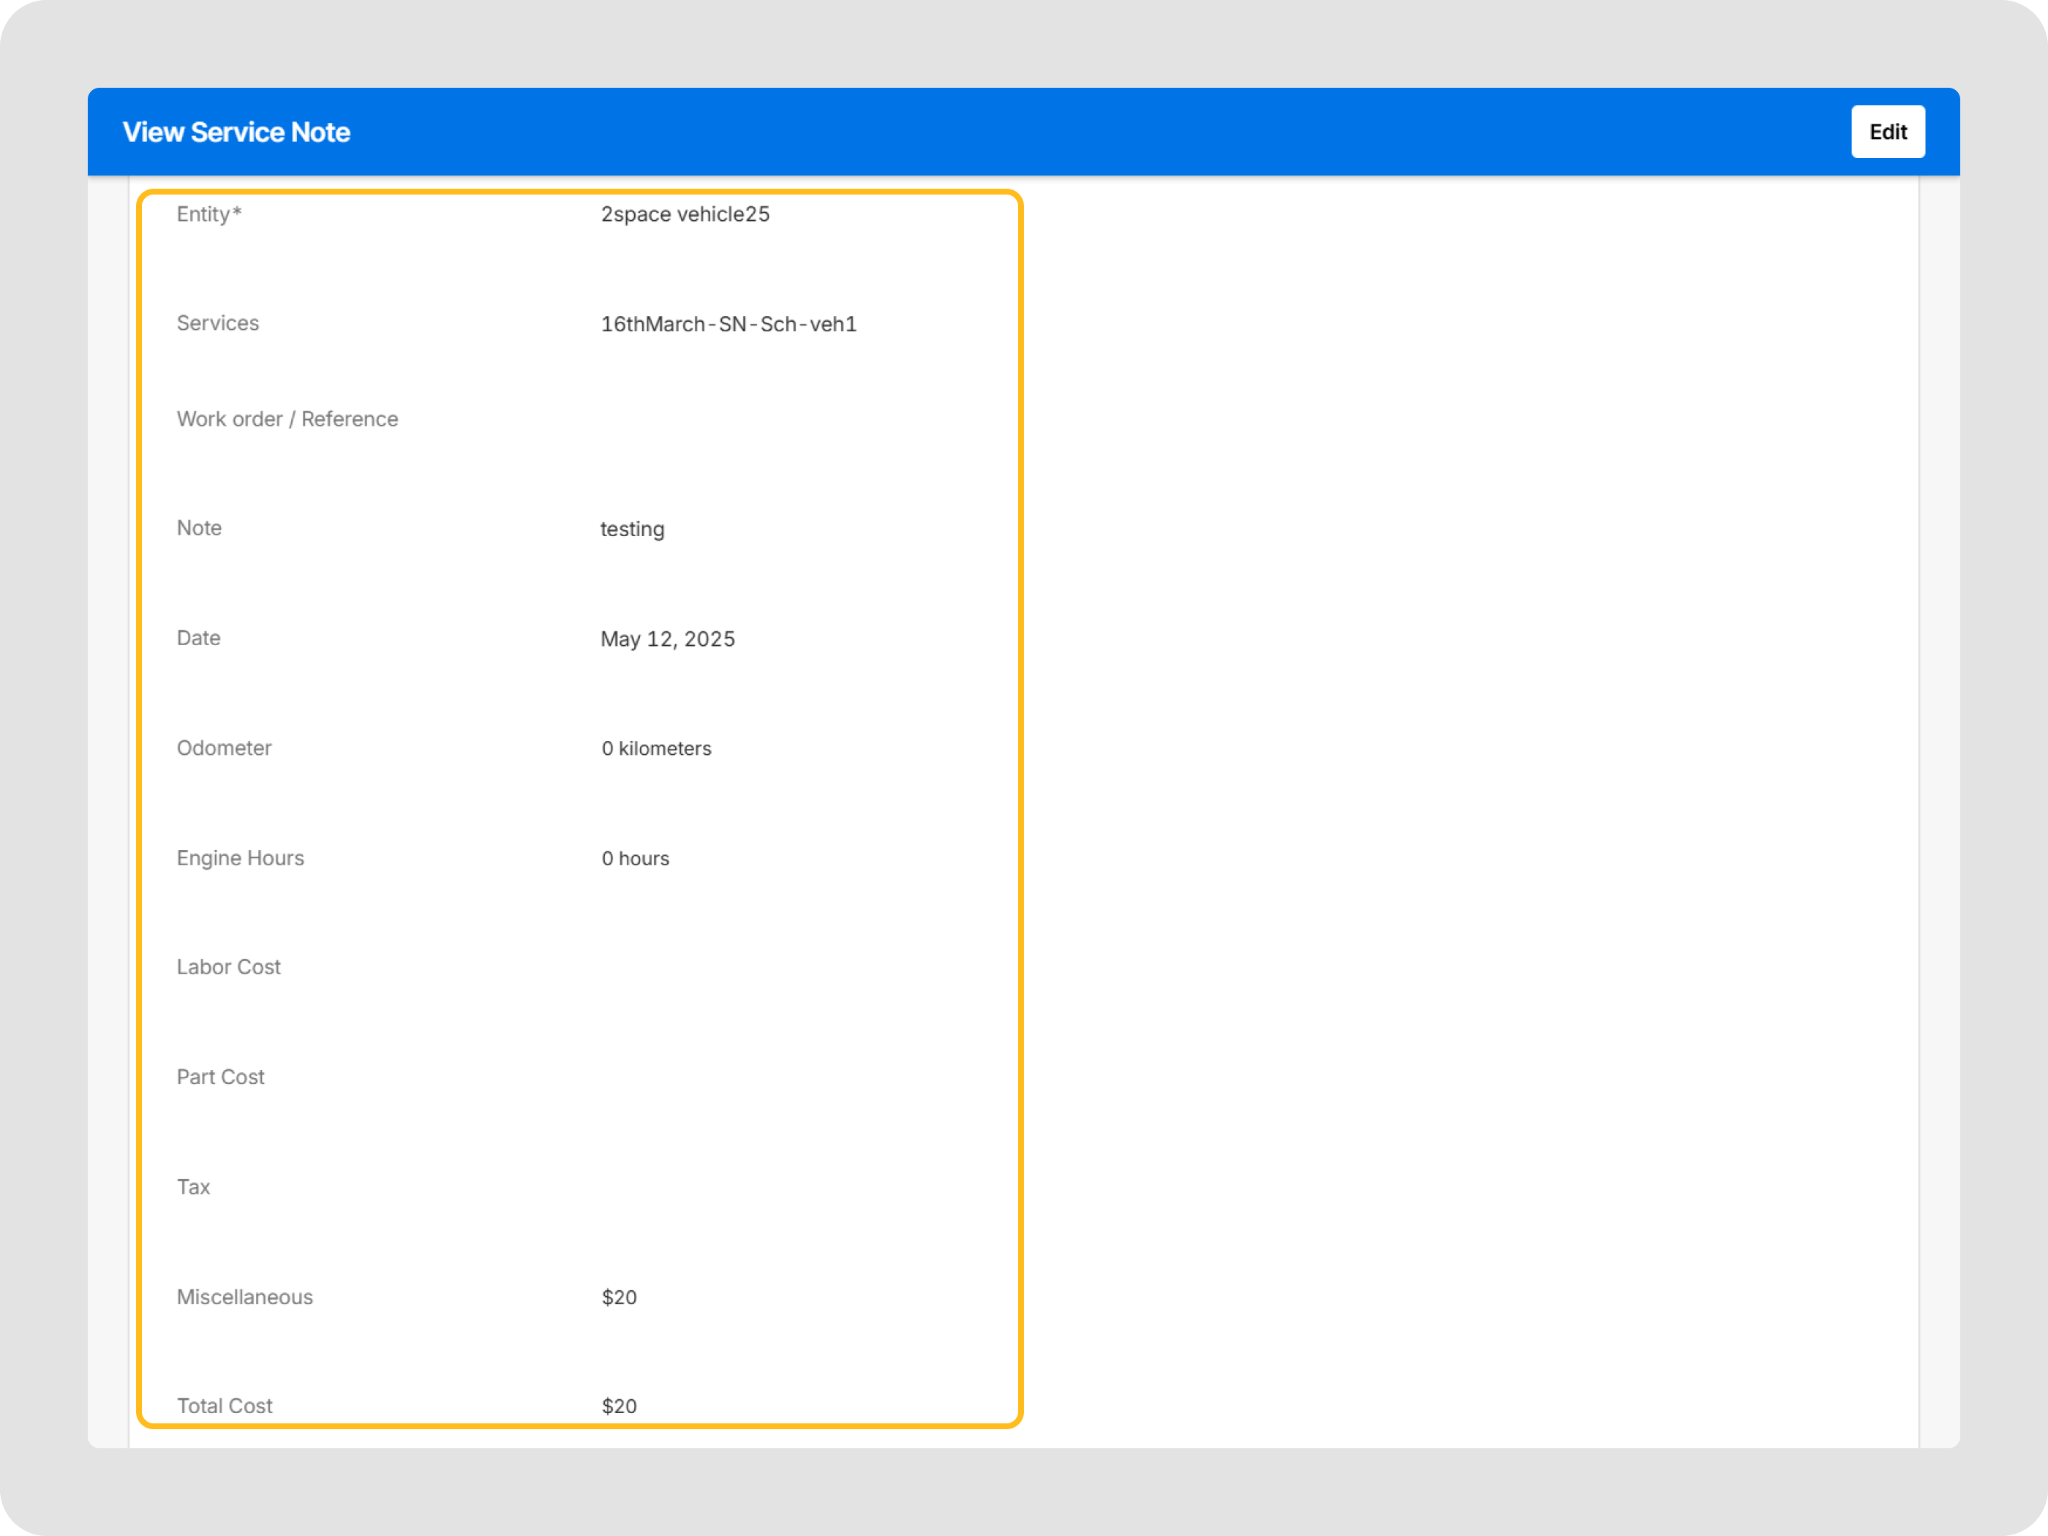Viewport: 2048px width, 1536px height.
Task: Click the Services label
Action: [217, 323]
